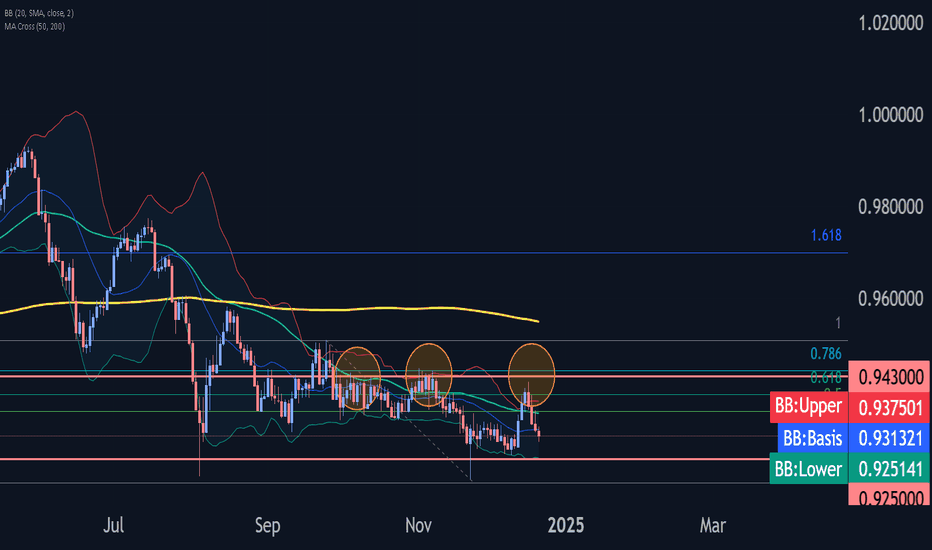Select the blue 1.618 horizontal Fibonacci line
932x550 pixels.
tap(424, 253)
